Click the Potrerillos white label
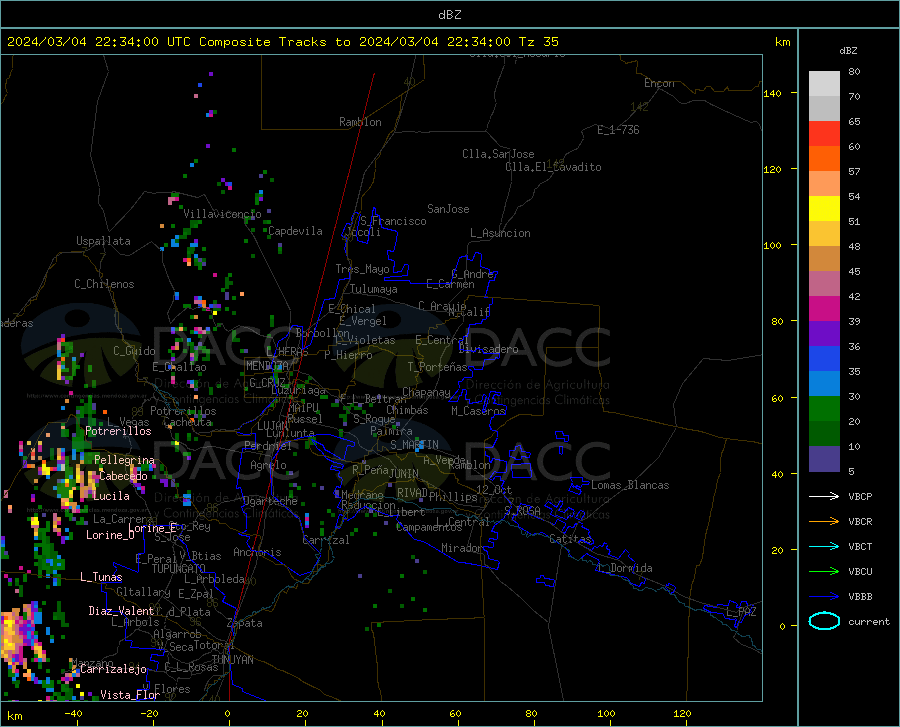Screen dimensions: 900x727 pos(118,431)
